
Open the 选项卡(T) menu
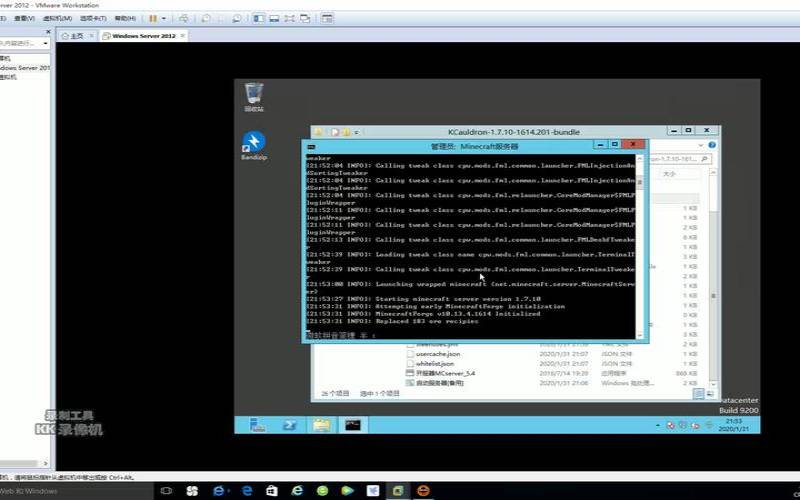[x=93, y=18]
